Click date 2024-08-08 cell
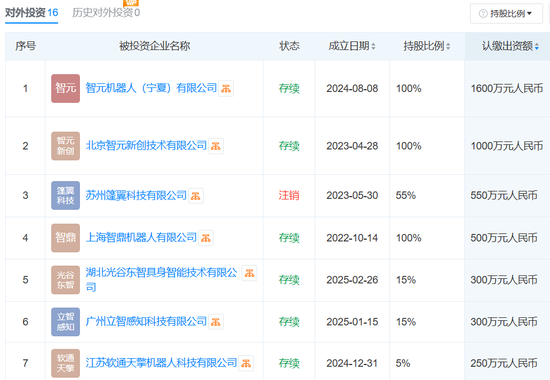 point(352,88)
